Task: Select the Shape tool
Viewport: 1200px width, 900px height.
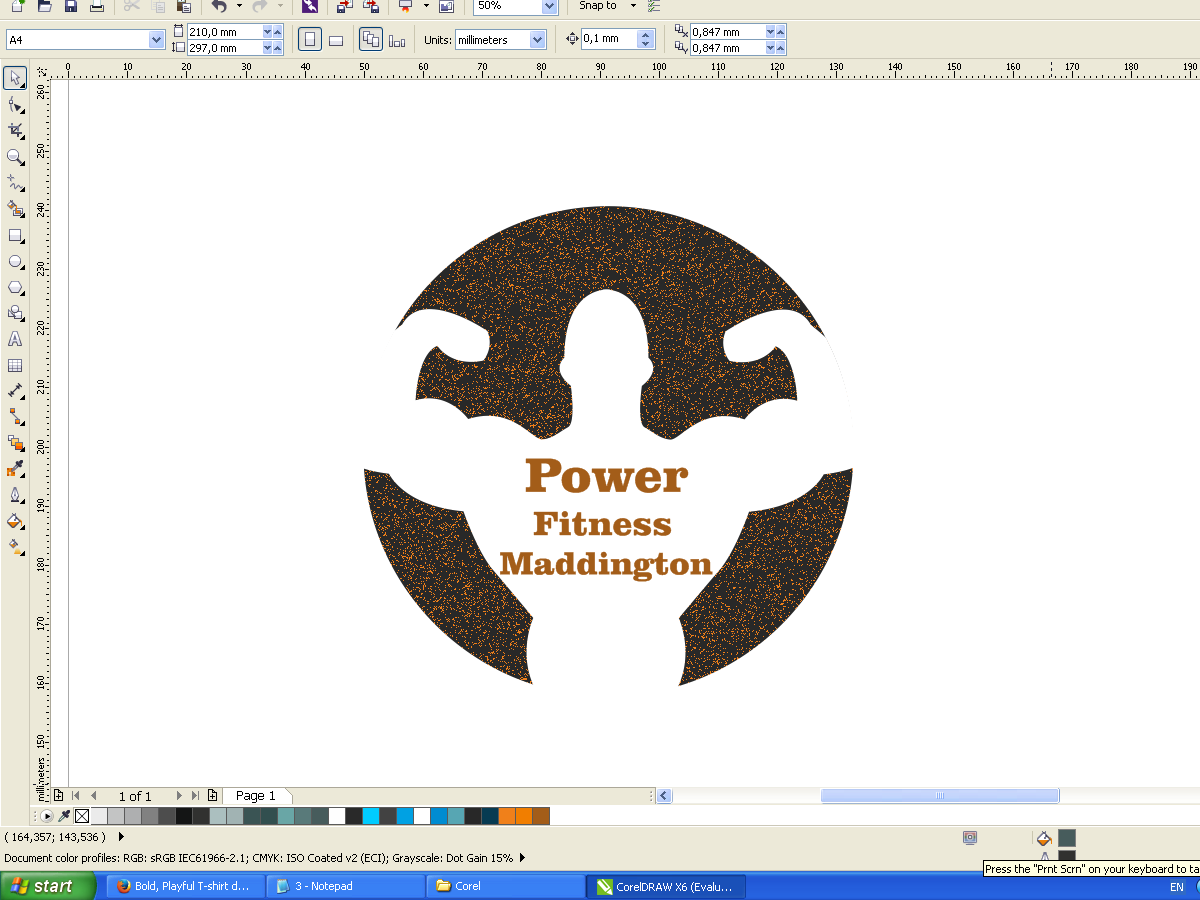Action: [x=14, y=104]
